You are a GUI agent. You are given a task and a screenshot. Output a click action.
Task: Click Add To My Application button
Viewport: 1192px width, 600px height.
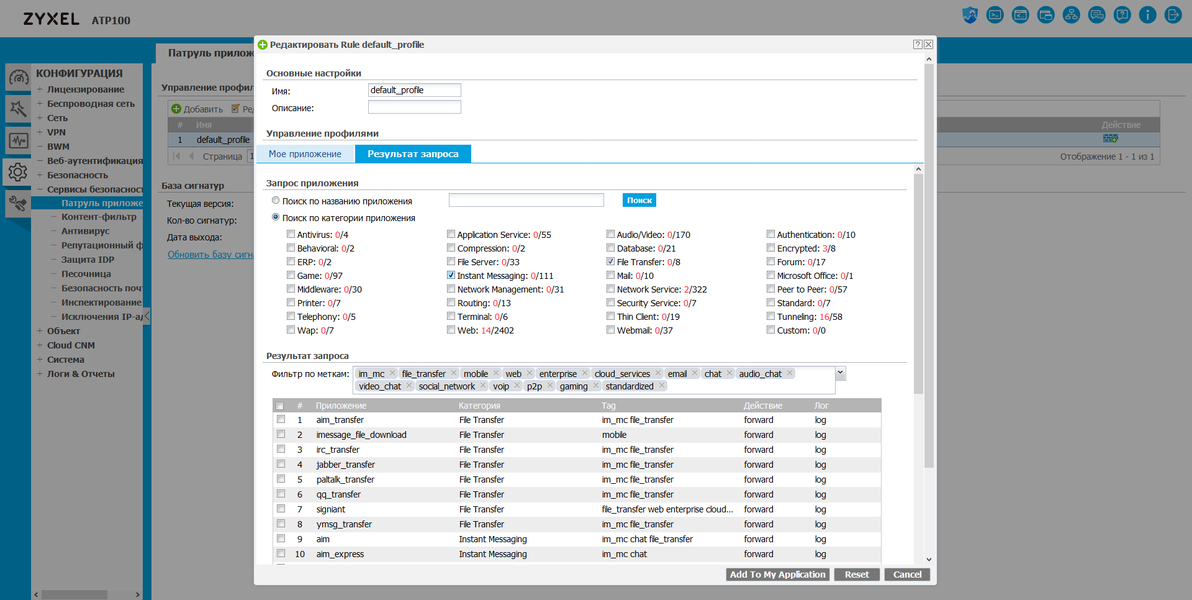coord(778,574)
